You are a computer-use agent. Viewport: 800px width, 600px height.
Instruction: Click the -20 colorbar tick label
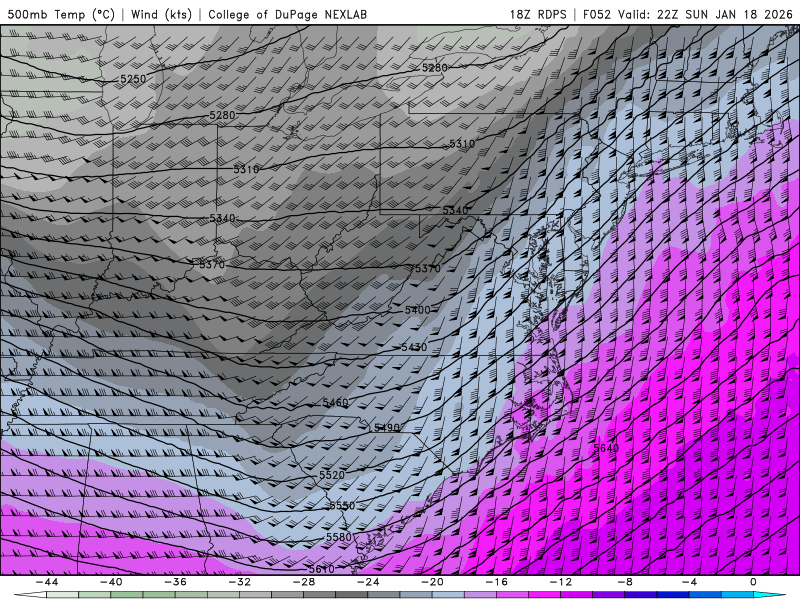[x=432, y=582]
